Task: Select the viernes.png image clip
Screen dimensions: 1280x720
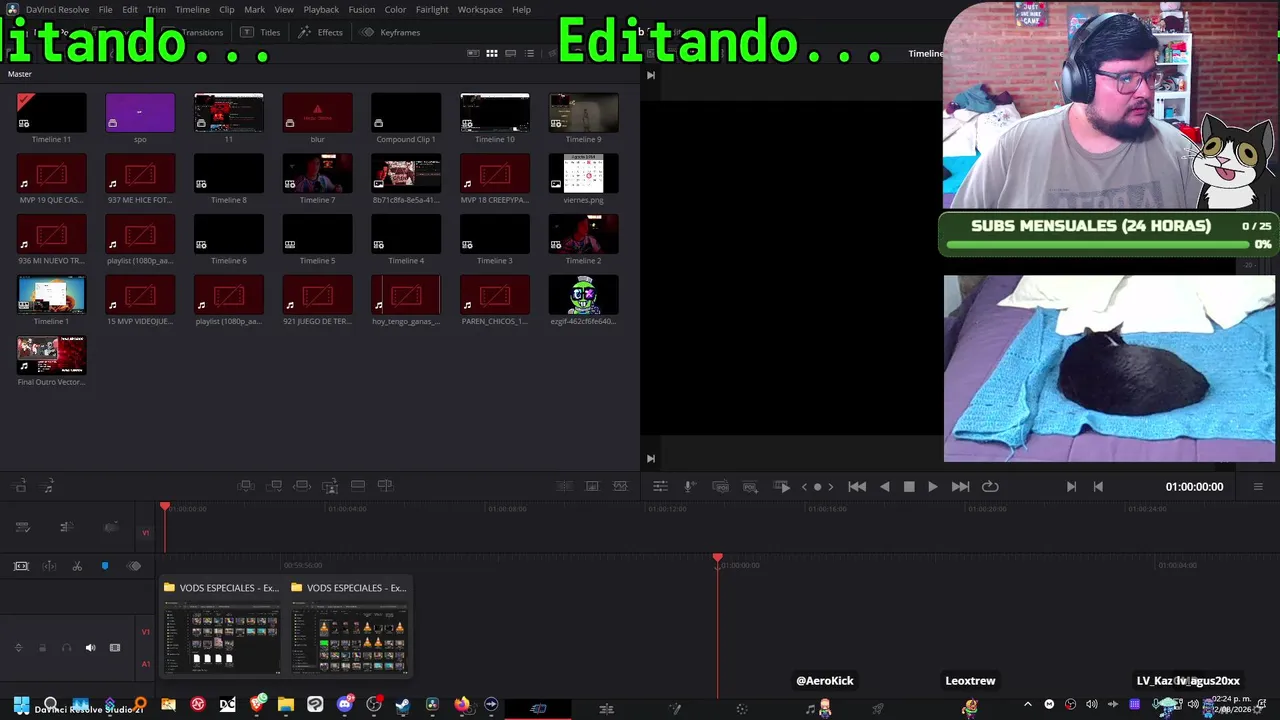Action: tap(584, 174)
